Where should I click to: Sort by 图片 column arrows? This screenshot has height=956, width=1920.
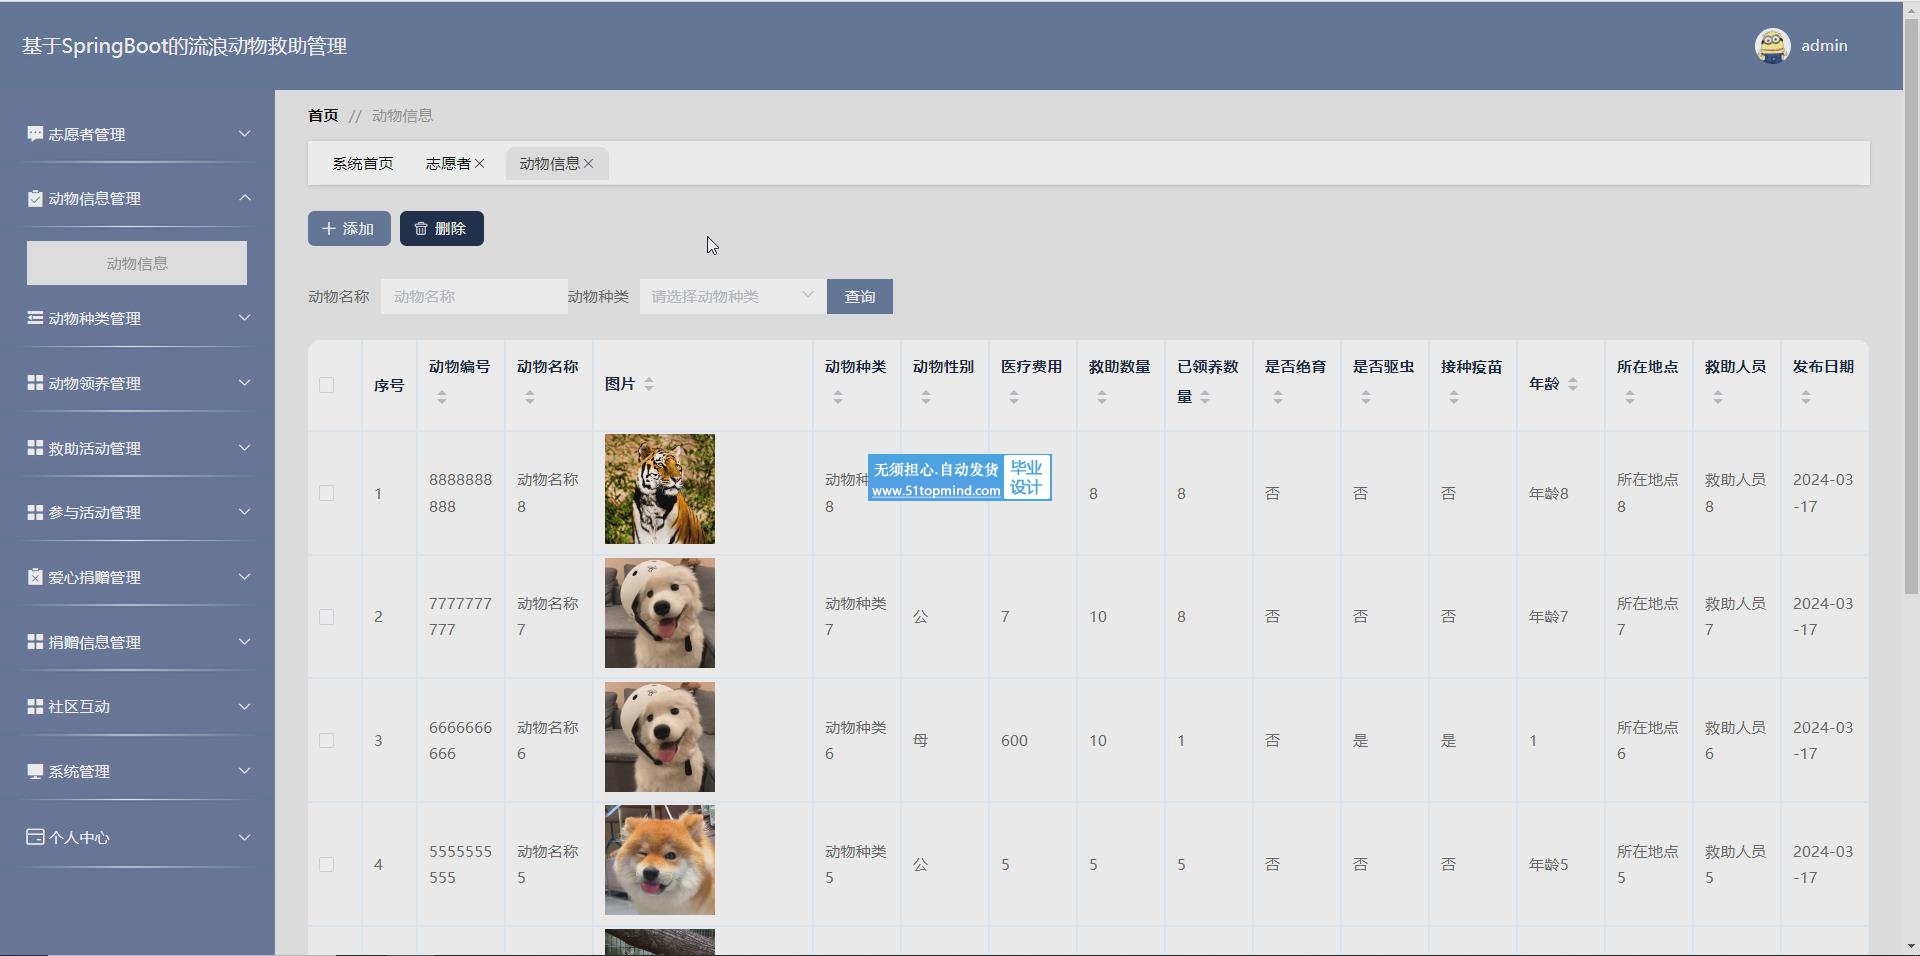(x=649, y=384)
